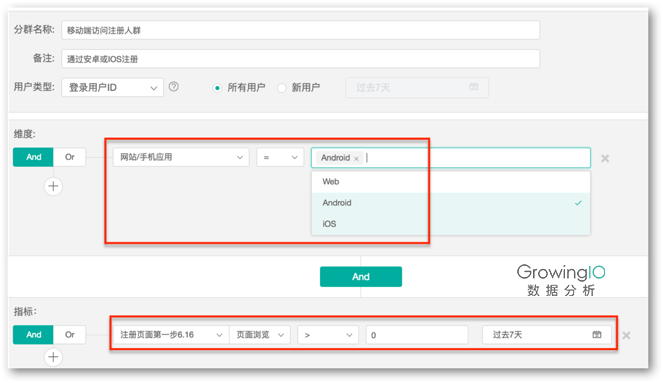
Task: Select the 新用户 radio button
Action: click(x=282, y=88)
